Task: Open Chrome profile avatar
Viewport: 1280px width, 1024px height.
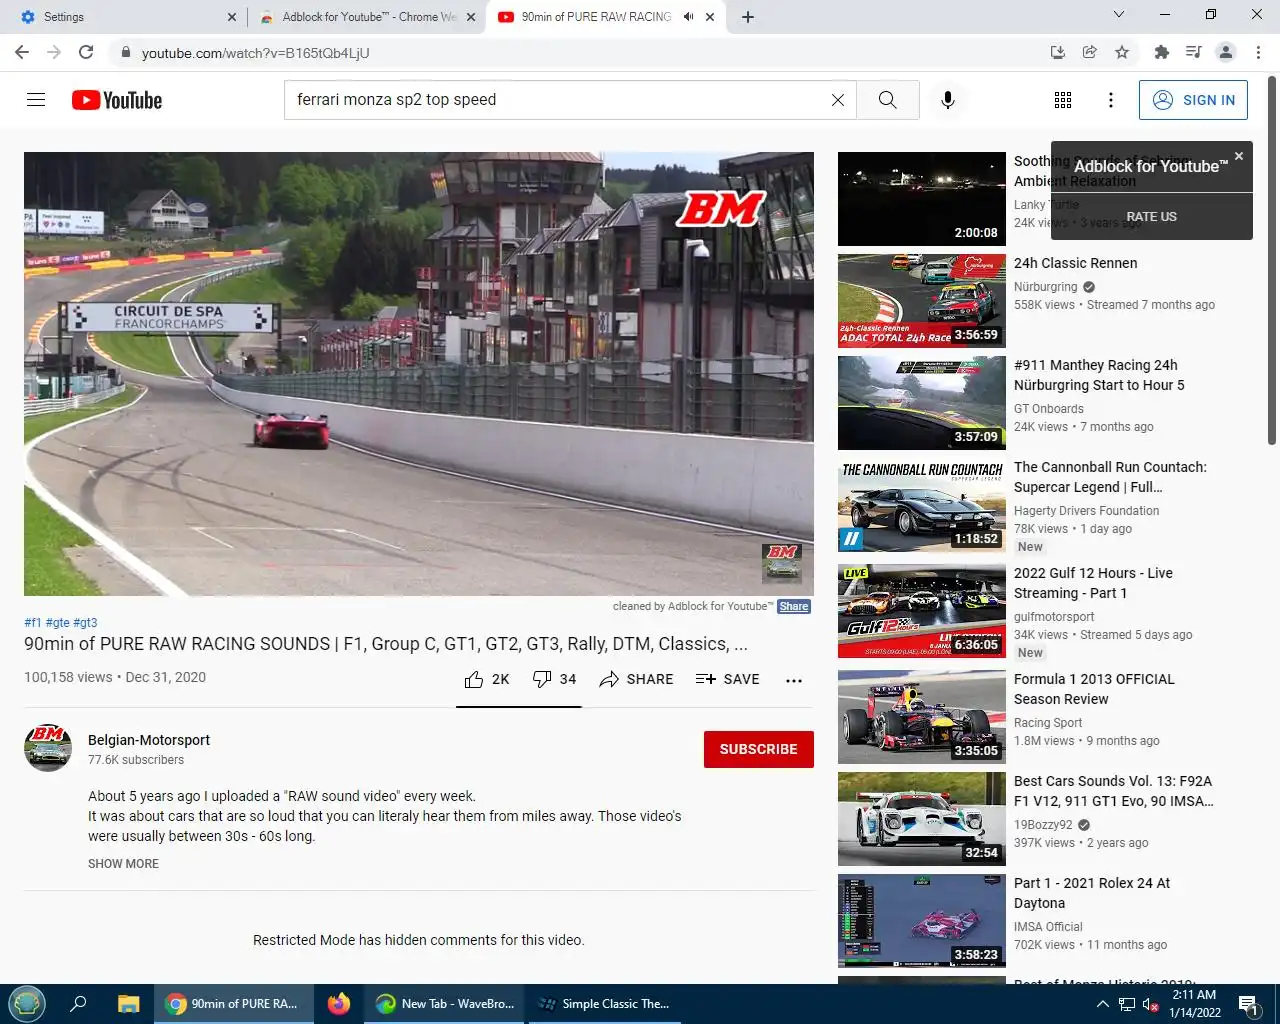Action: (1226, 52)
